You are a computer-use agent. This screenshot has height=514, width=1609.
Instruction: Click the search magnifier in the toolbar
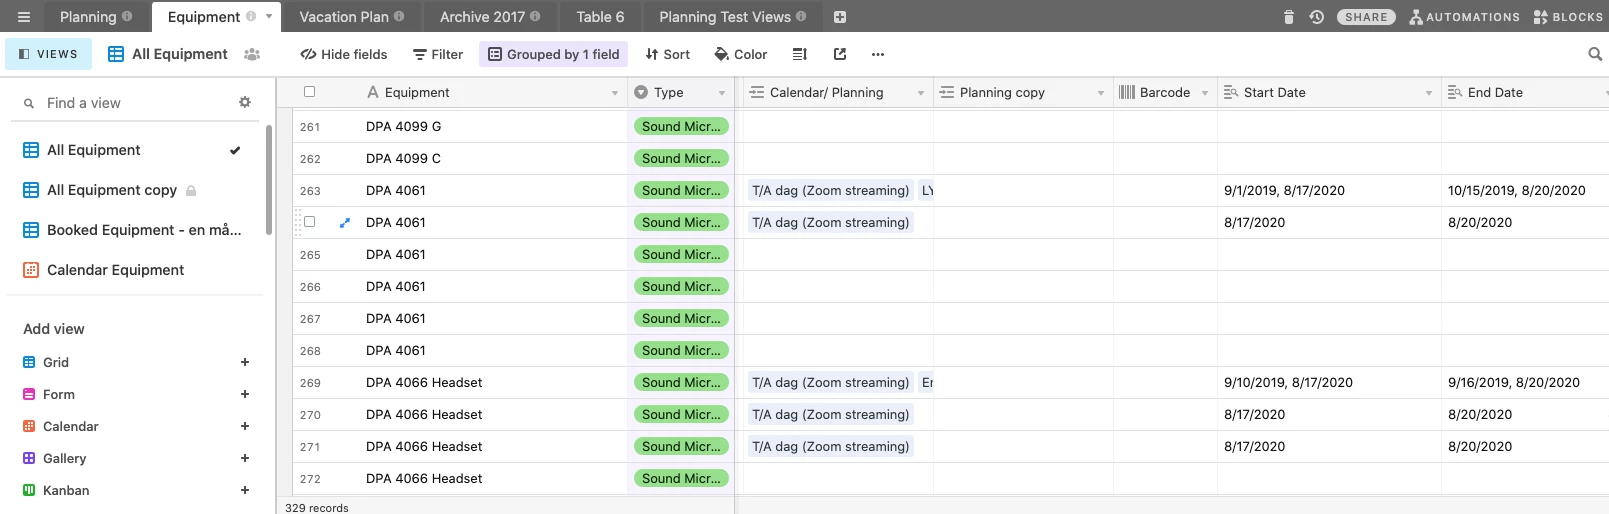coord(1595,54)
